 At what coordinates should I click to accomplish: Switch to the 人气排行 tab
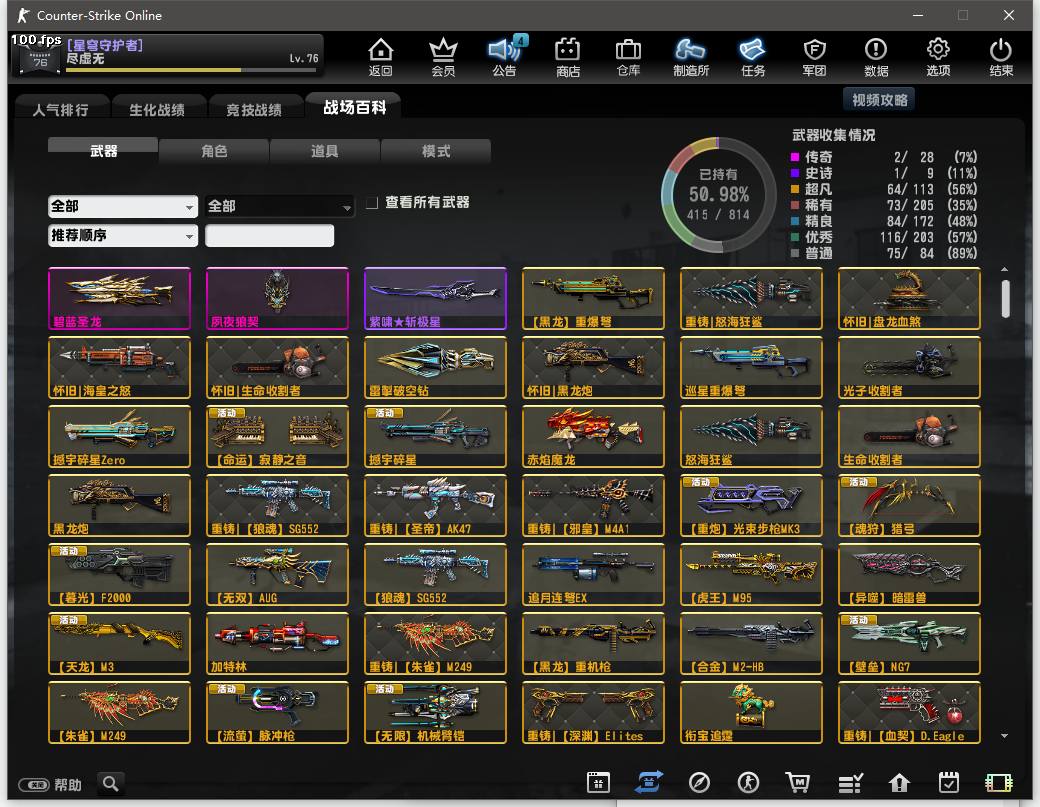(x=61, y=109)
